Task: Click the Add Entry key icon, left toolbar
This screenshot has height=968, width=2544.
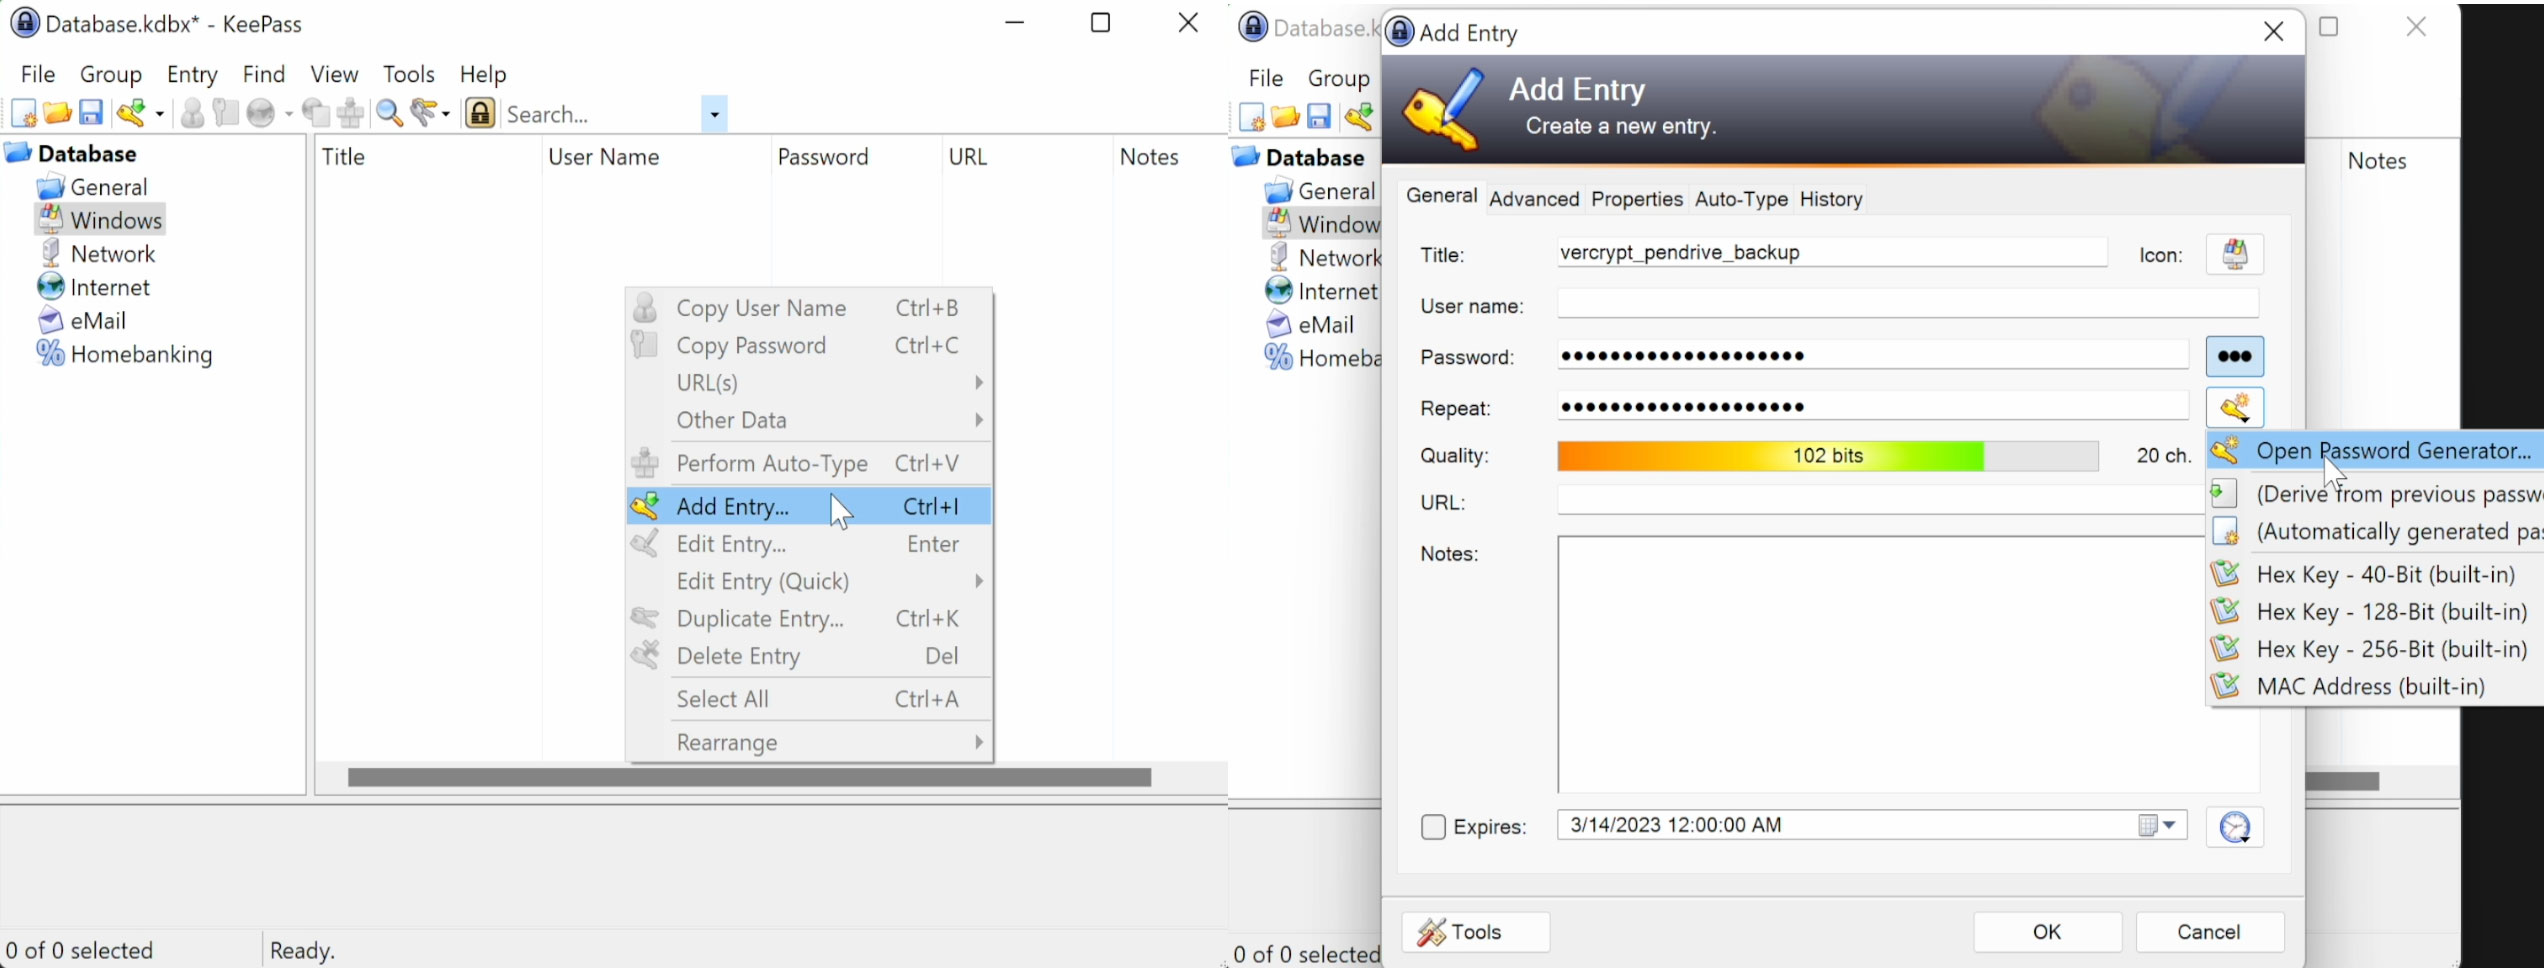Action: [x=133, y=113]
